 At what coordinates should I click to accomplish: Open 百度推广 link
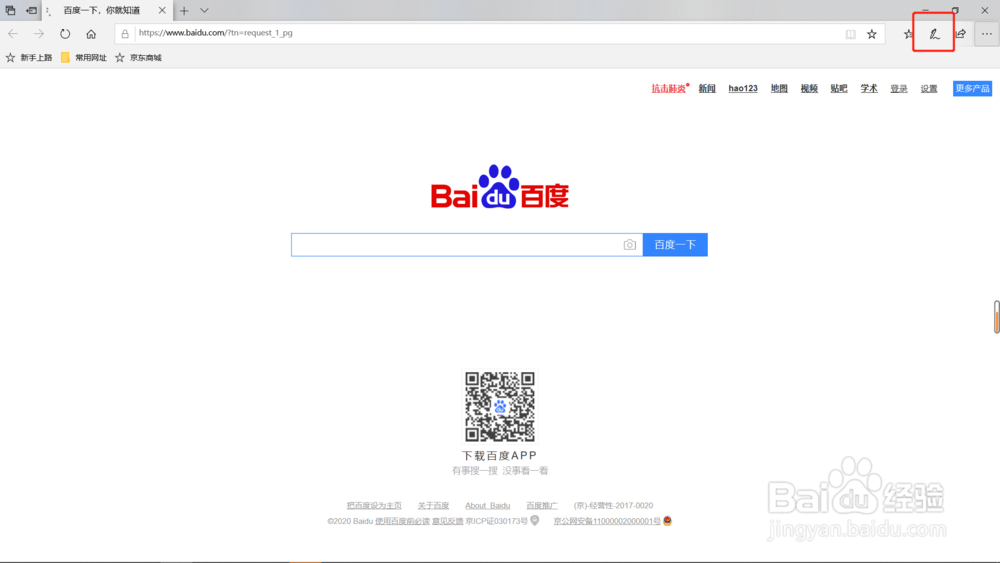541,506
